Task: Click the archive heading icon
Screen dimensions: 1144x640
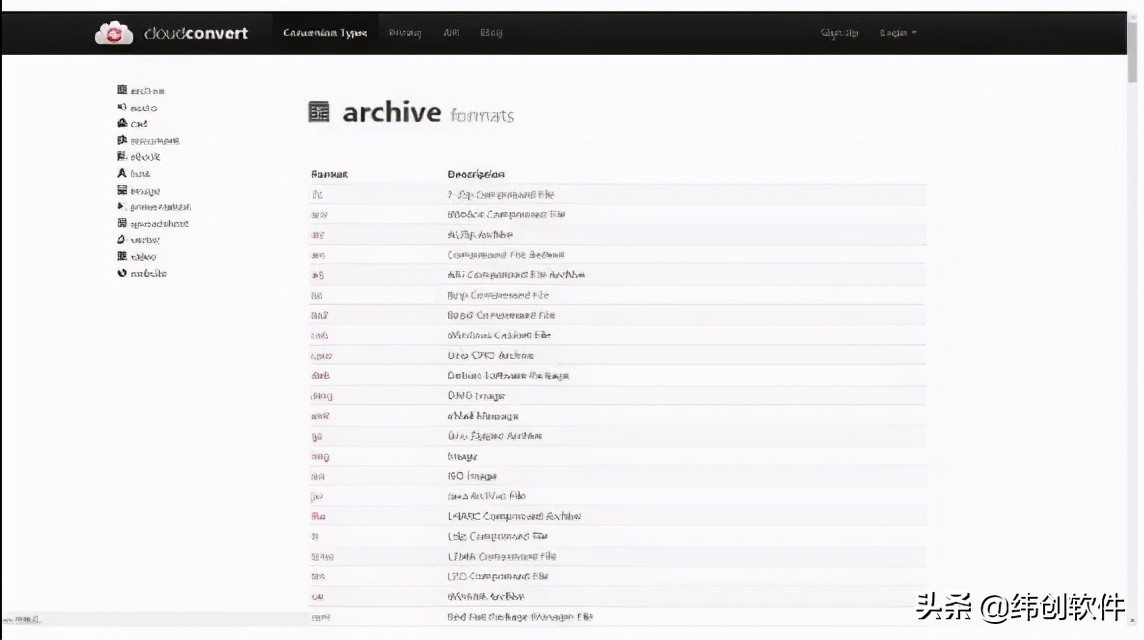Action: [319, 112]
